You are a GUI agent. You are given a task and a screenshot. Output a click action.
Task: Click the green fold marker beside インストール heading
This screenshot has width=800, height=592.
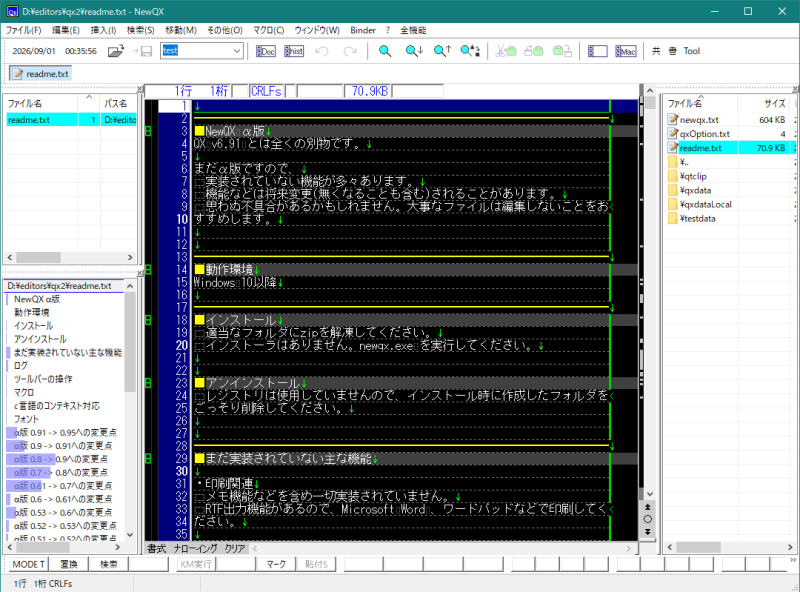tap(148, 320)
